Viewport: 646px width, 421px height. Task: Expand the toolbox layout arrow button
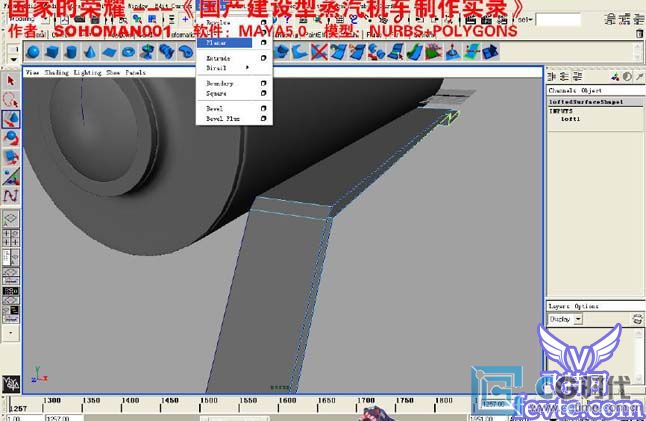(x=11, y=333)
